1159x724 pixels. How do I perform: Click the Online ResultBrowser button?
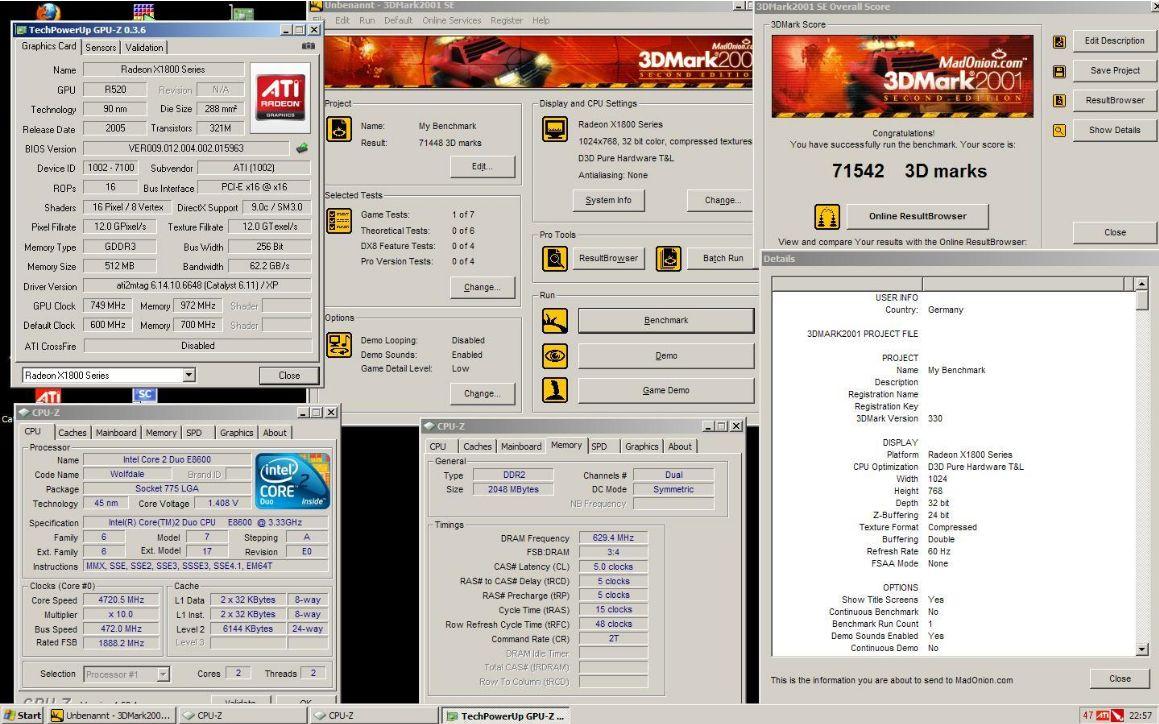(x=917, y=217)
